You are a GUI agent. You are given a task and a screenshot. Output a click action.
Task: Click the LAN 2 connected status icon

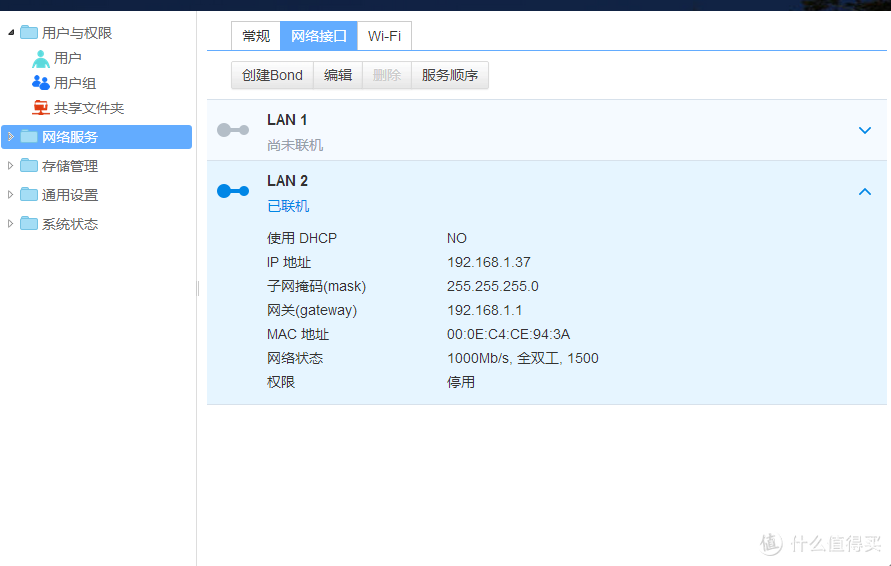[233, 191]
